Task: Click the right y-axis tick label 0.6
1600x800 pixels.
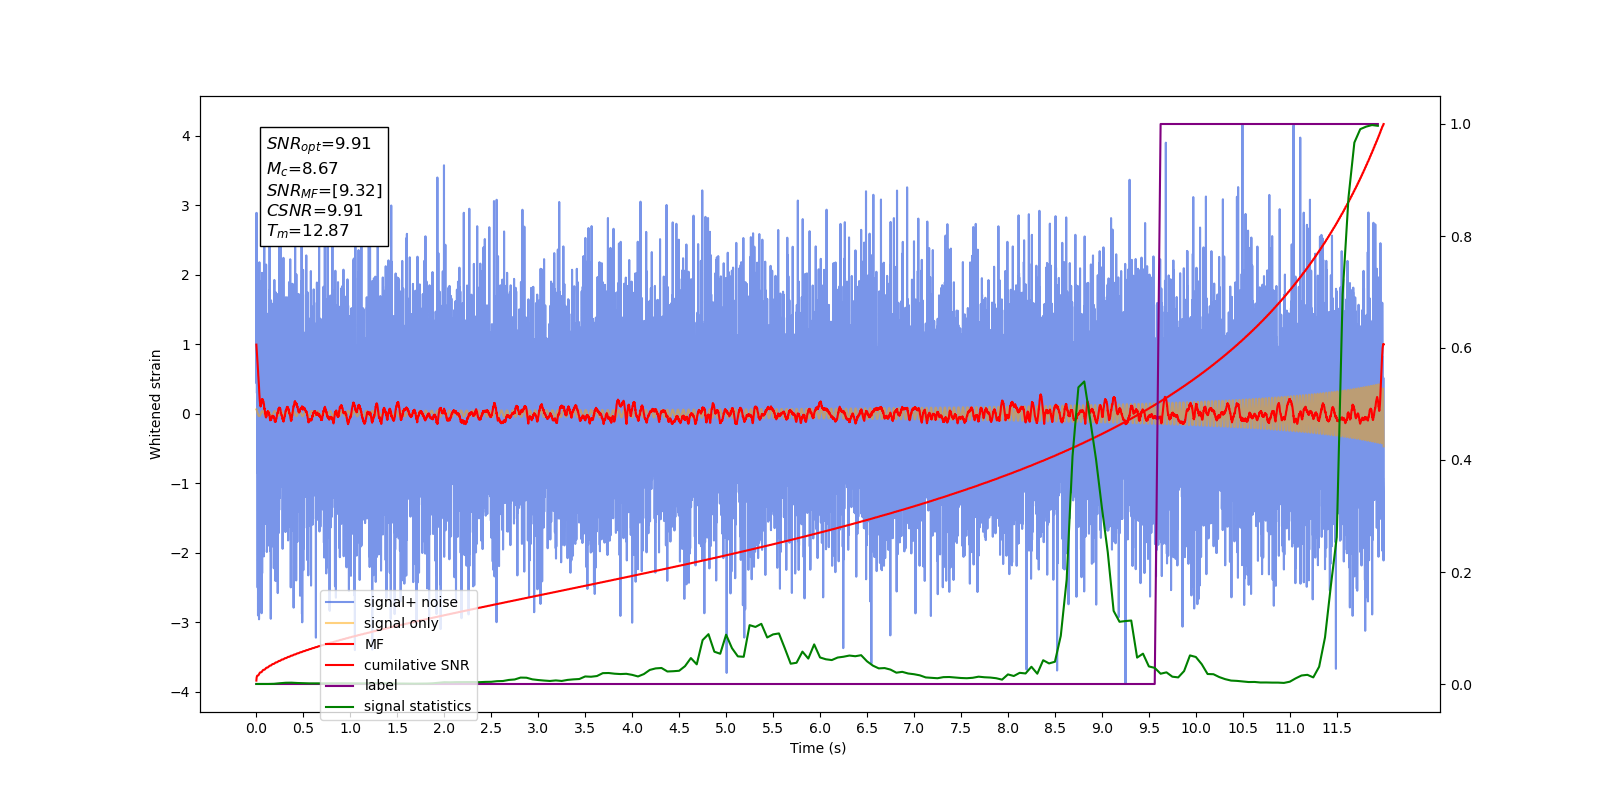Action: (1461, 348)
